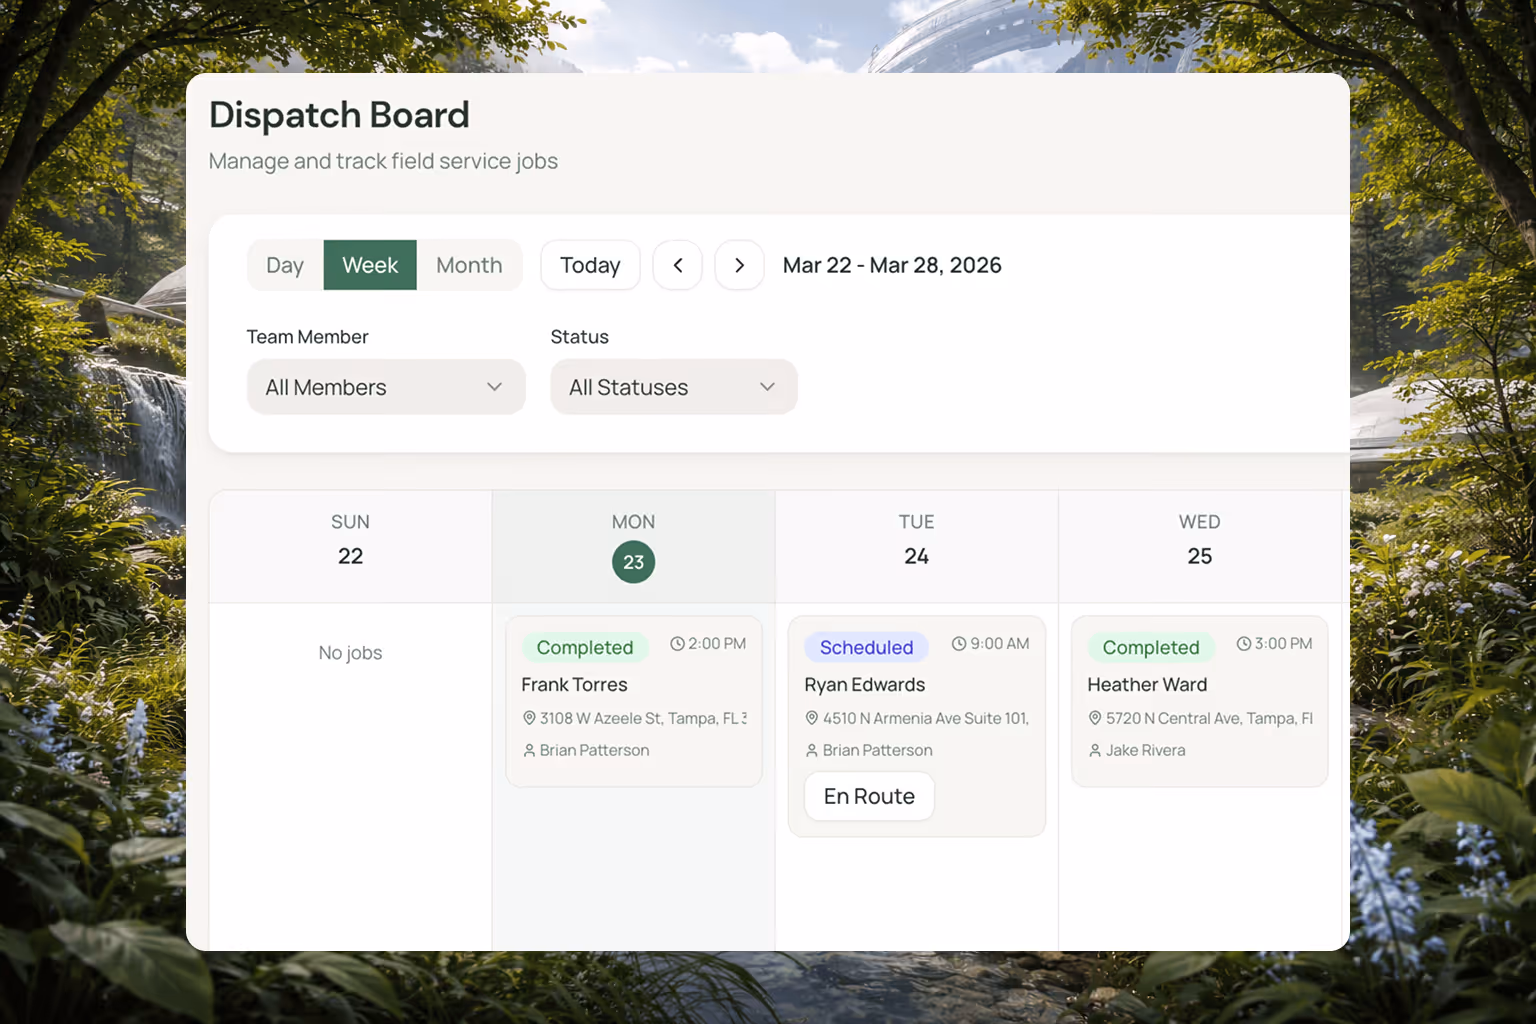Click location pin on Ryan Edwards address

pos(812,718)
